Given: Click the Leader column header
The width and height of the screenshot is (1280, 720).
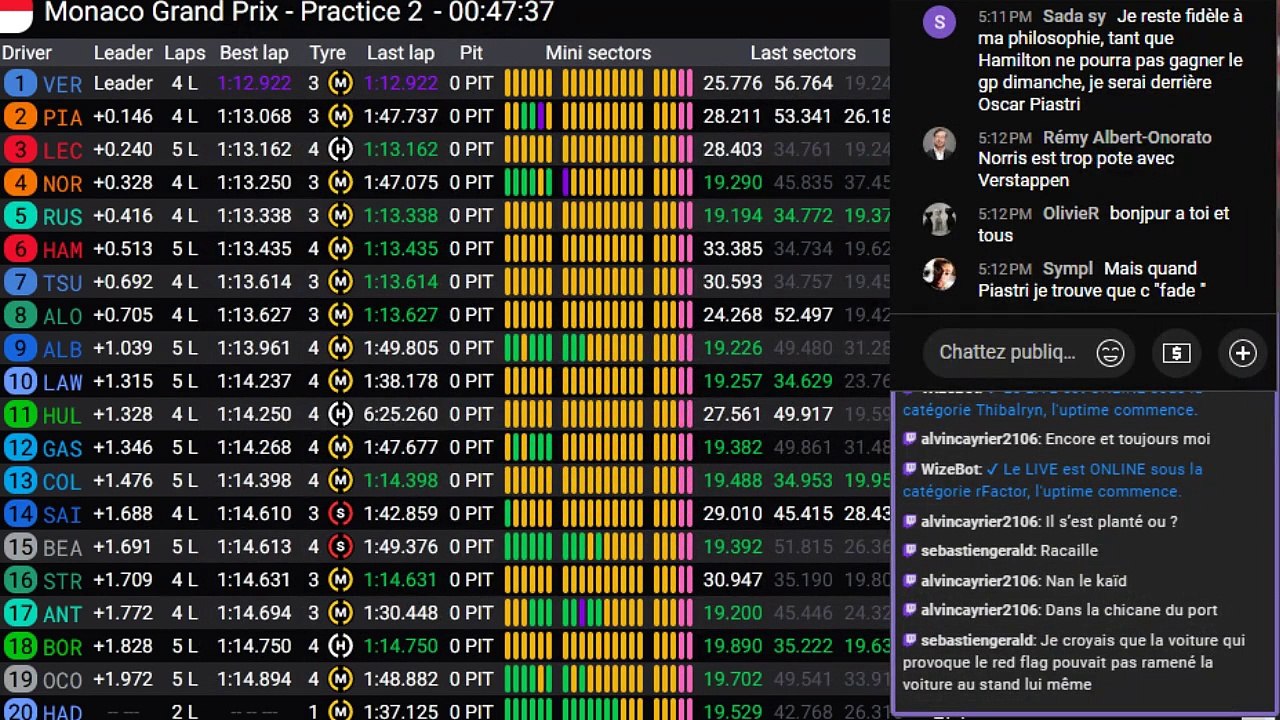Looking at the screenshot, I should [123, 53].
